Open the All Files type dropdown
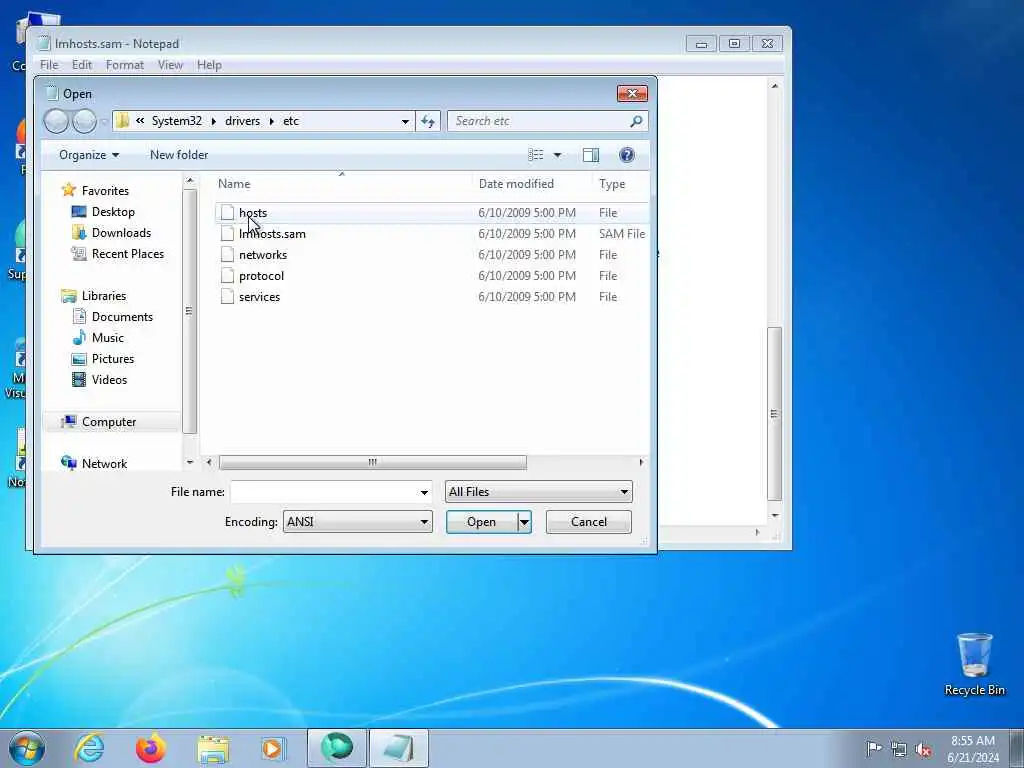 pyautogui.click(x=539, y=492)
